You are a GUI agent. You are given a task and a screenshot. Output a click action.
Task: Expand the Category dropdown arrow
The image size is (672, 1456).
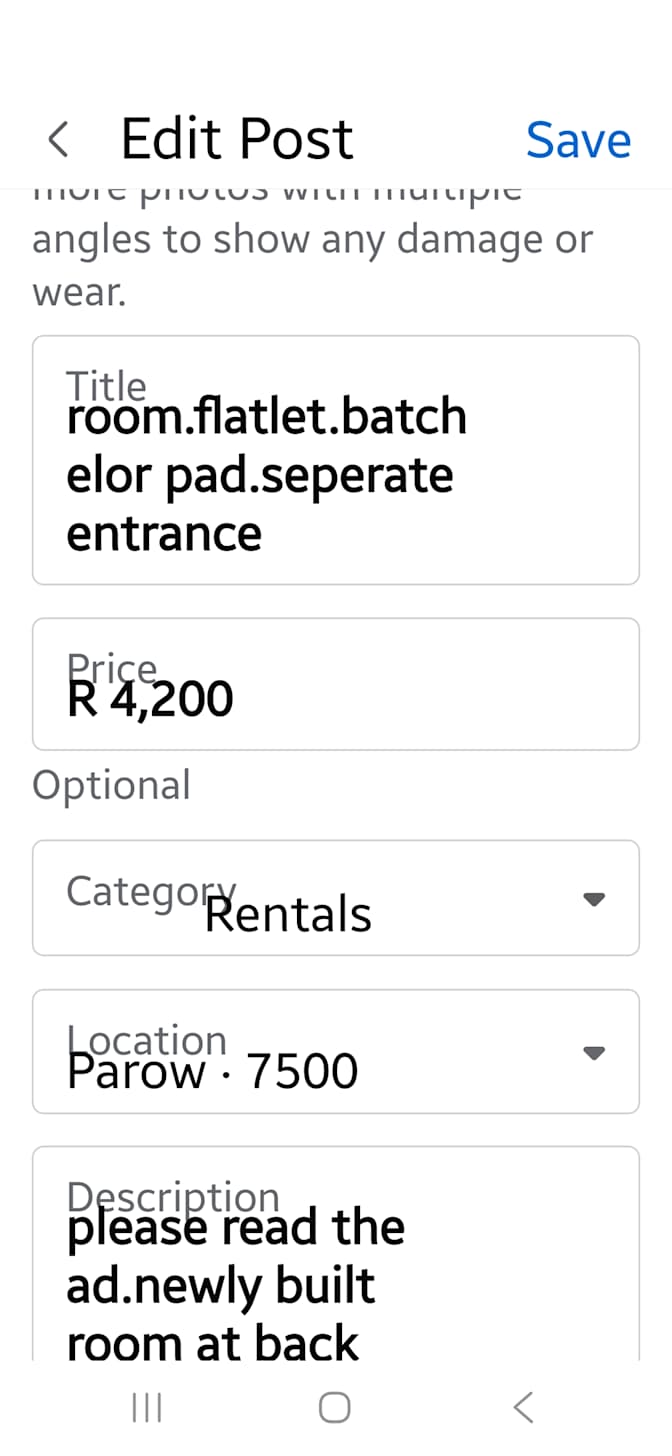pyautogui.click(x=594, y=899)
